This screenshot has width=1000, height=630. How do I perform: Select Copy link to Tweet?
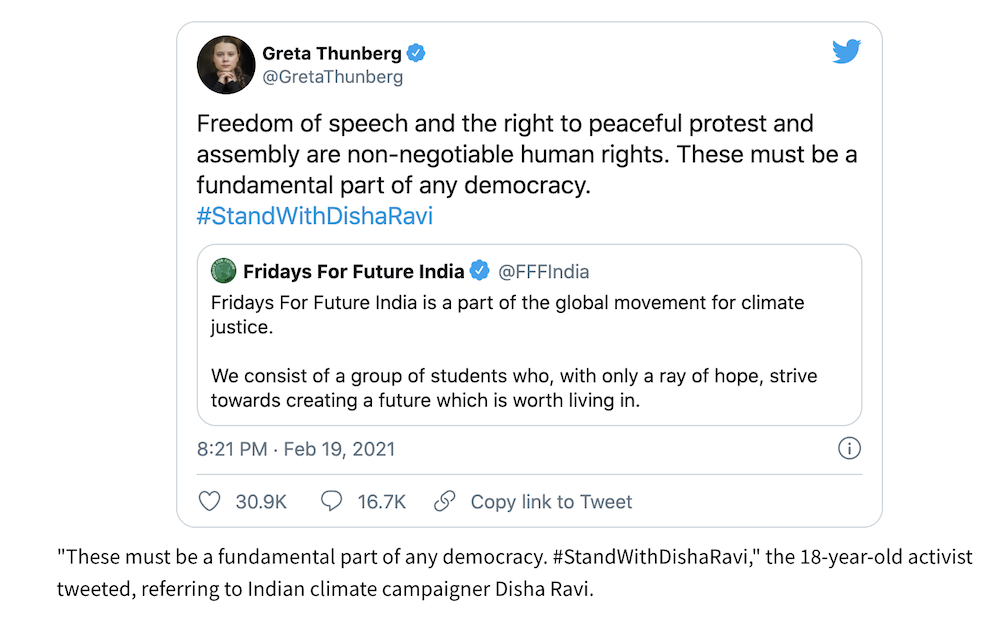point(551,502)
